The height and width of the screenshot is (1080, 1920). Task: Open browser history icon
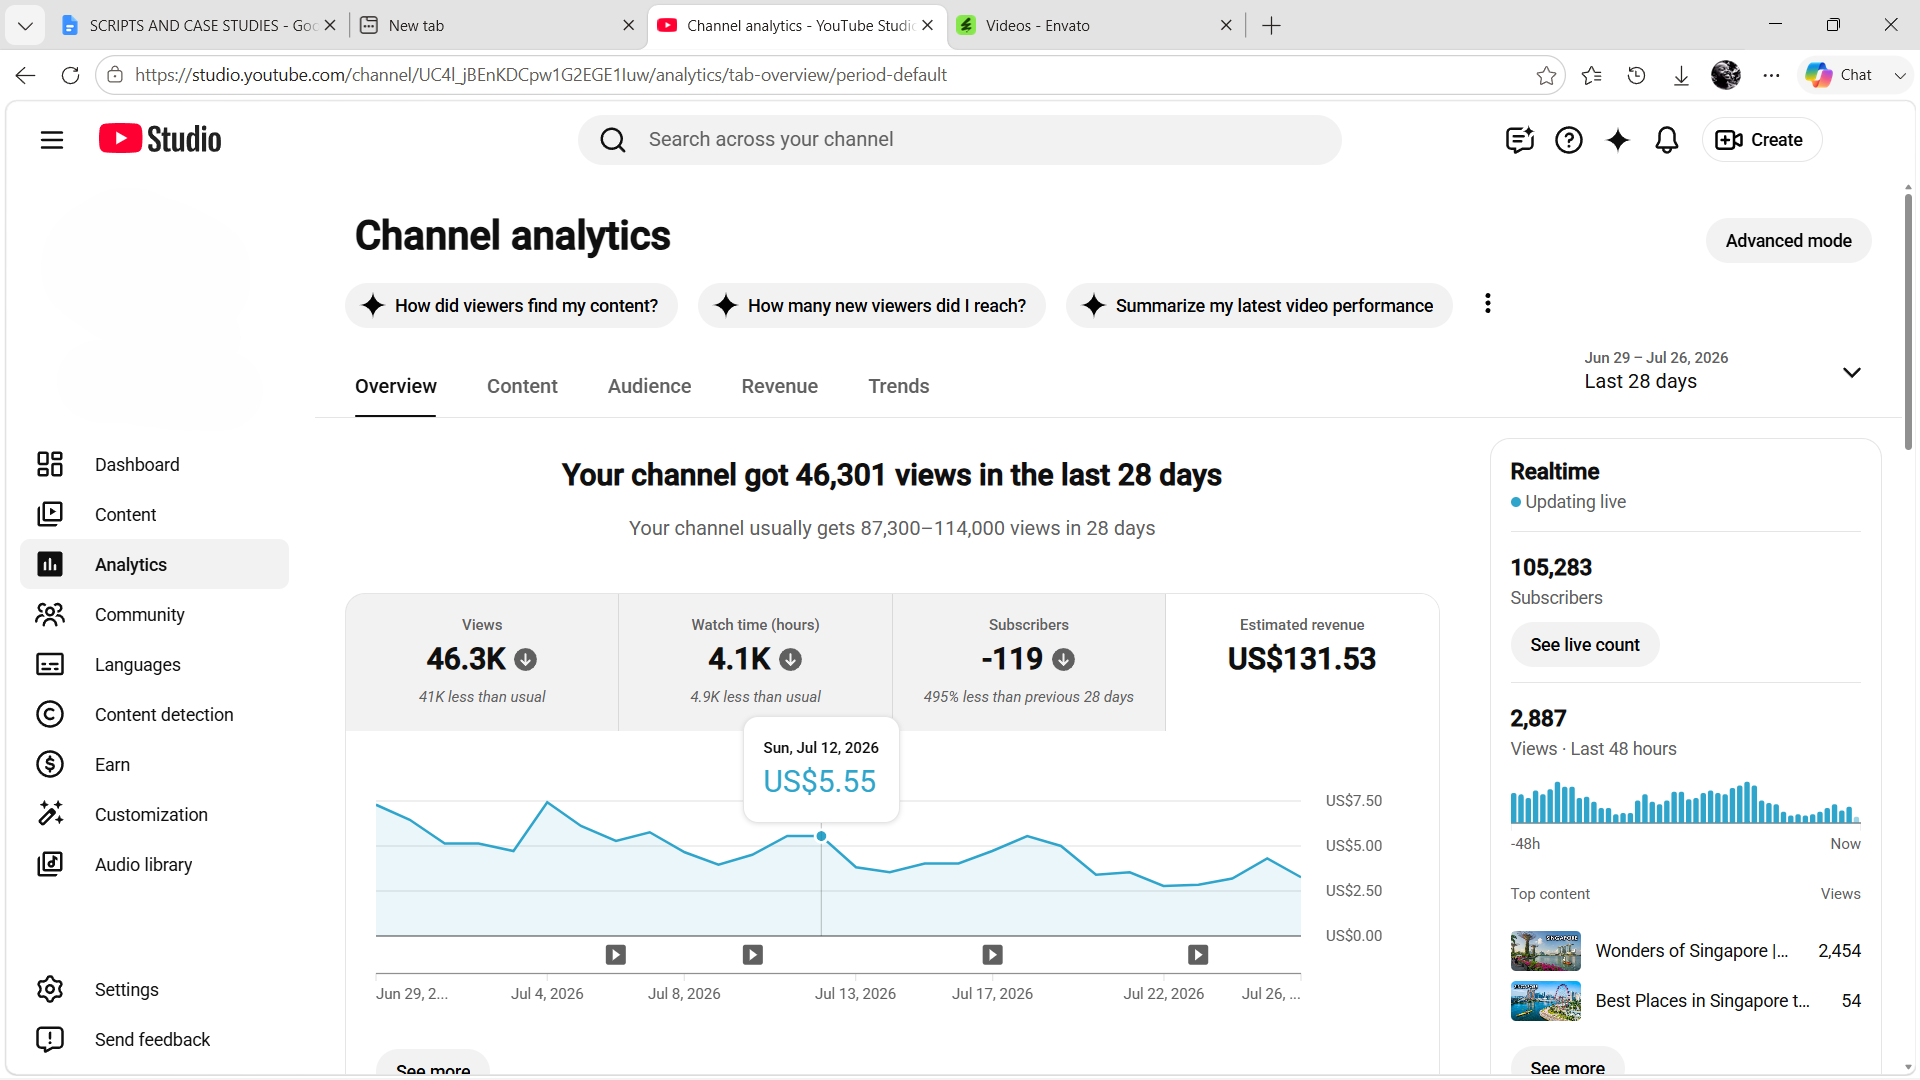coord(1636,75)
